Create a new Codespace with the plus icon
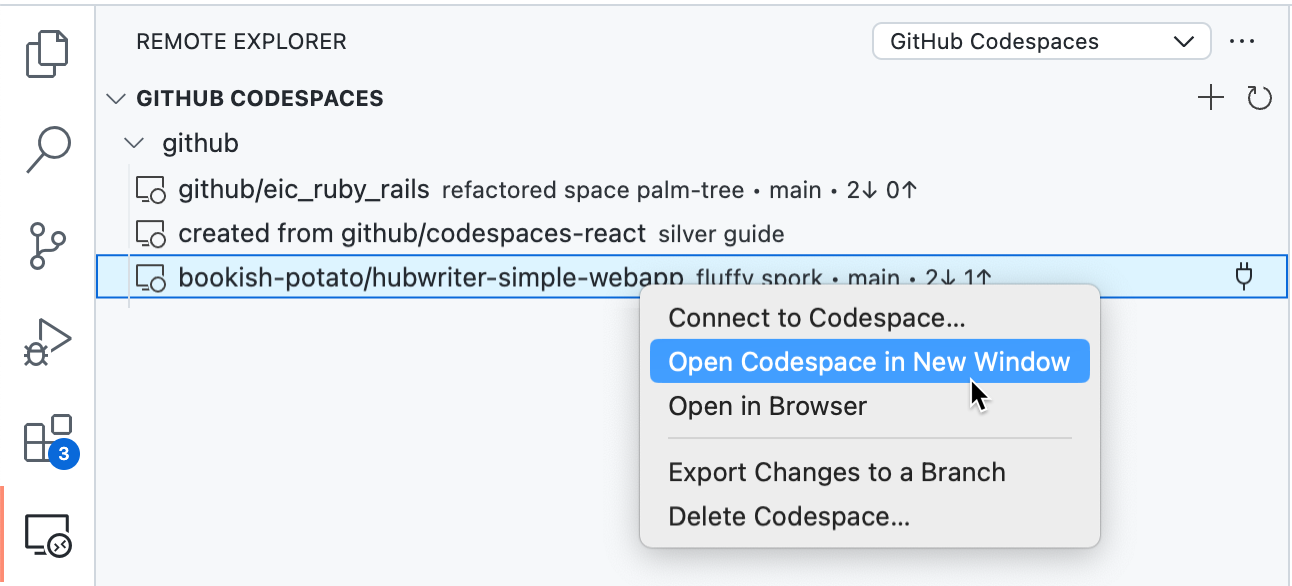Screen dimensions: 1292x586 click(x=1210, y=97)
